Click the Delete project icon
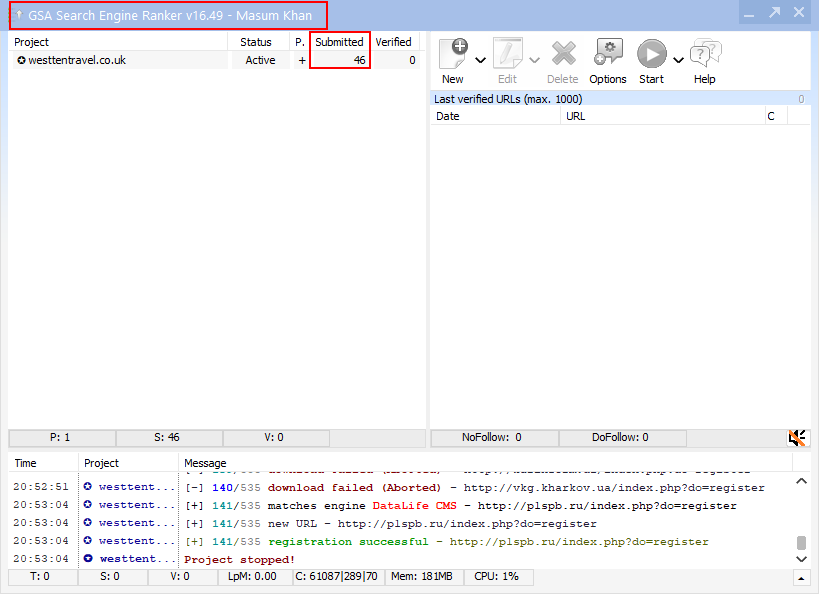Screen dimensions: 819x594 563,53
